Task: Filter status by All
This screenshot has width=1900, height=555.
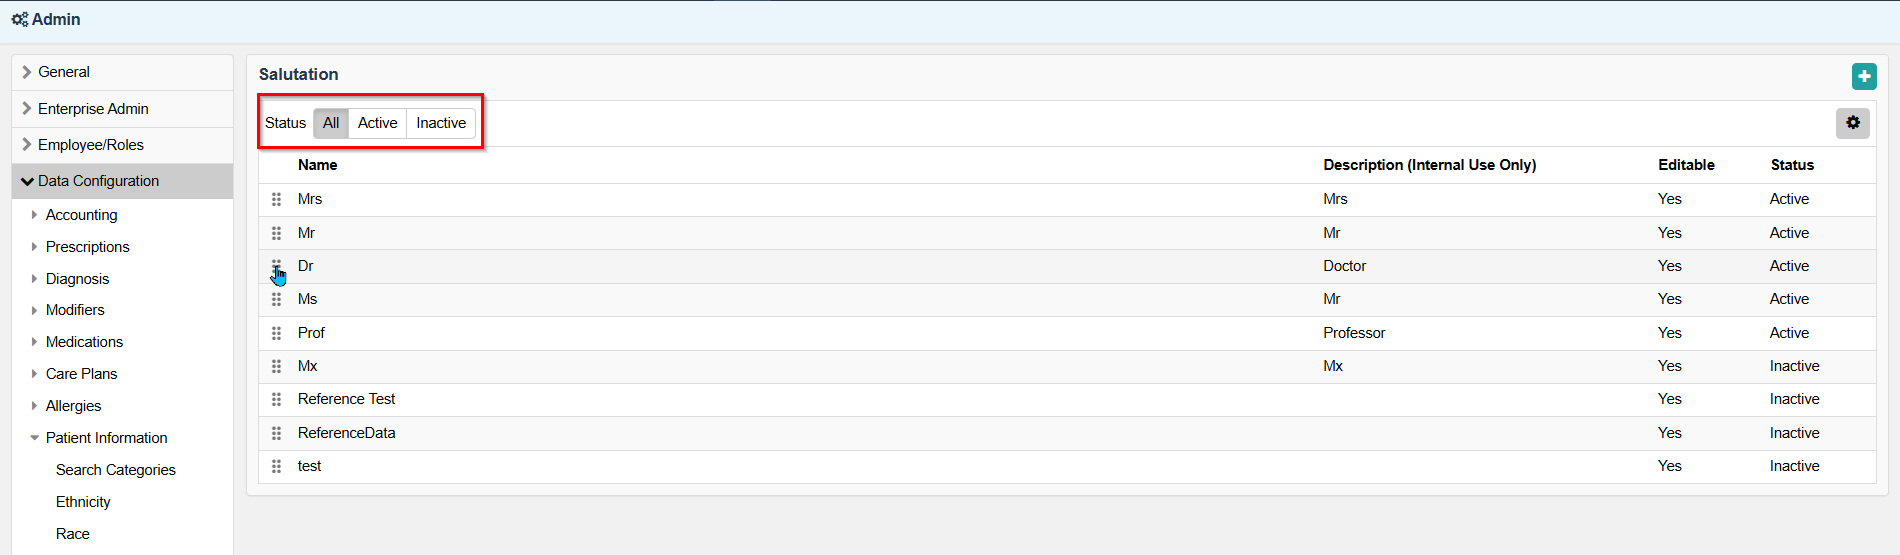Action: coord(331,123)
